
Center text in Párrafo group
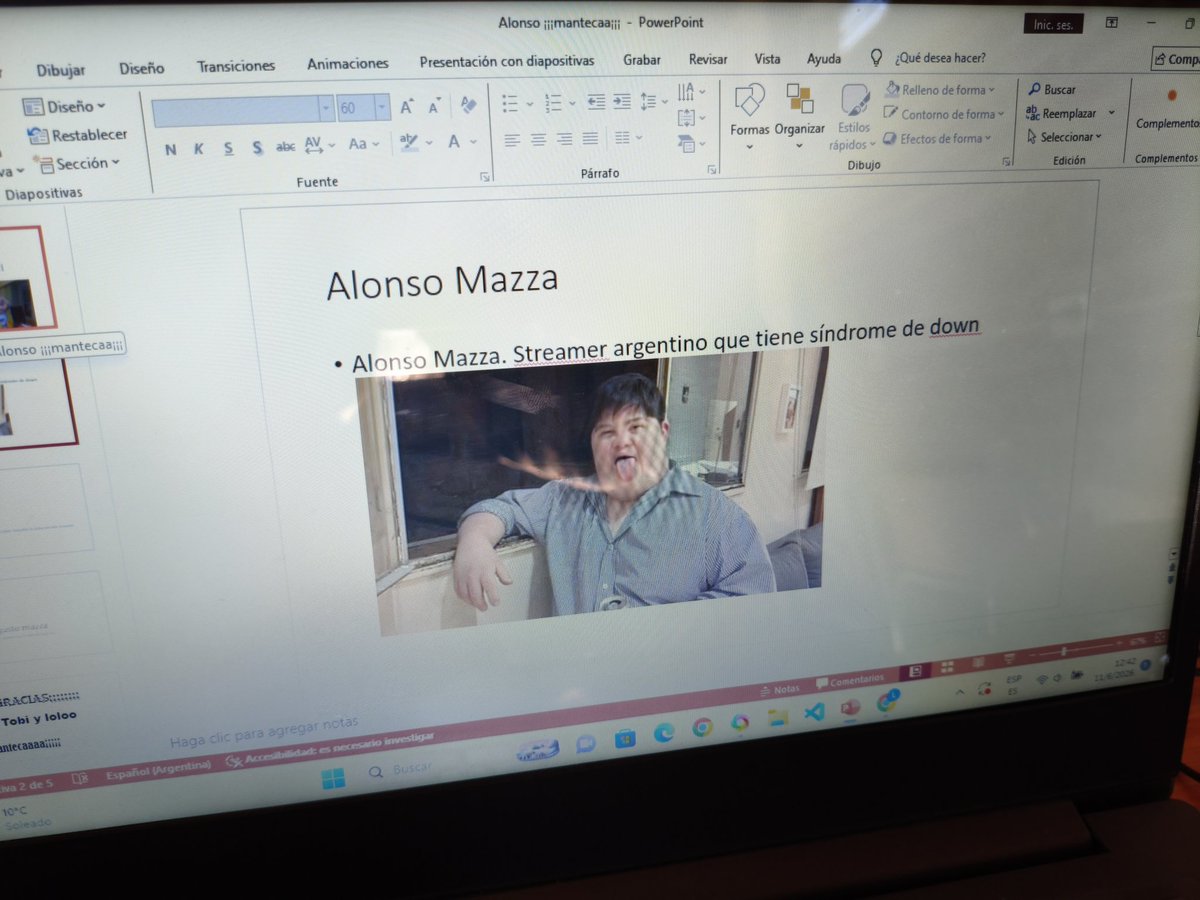pyautogui.click(x=539, y=139)
